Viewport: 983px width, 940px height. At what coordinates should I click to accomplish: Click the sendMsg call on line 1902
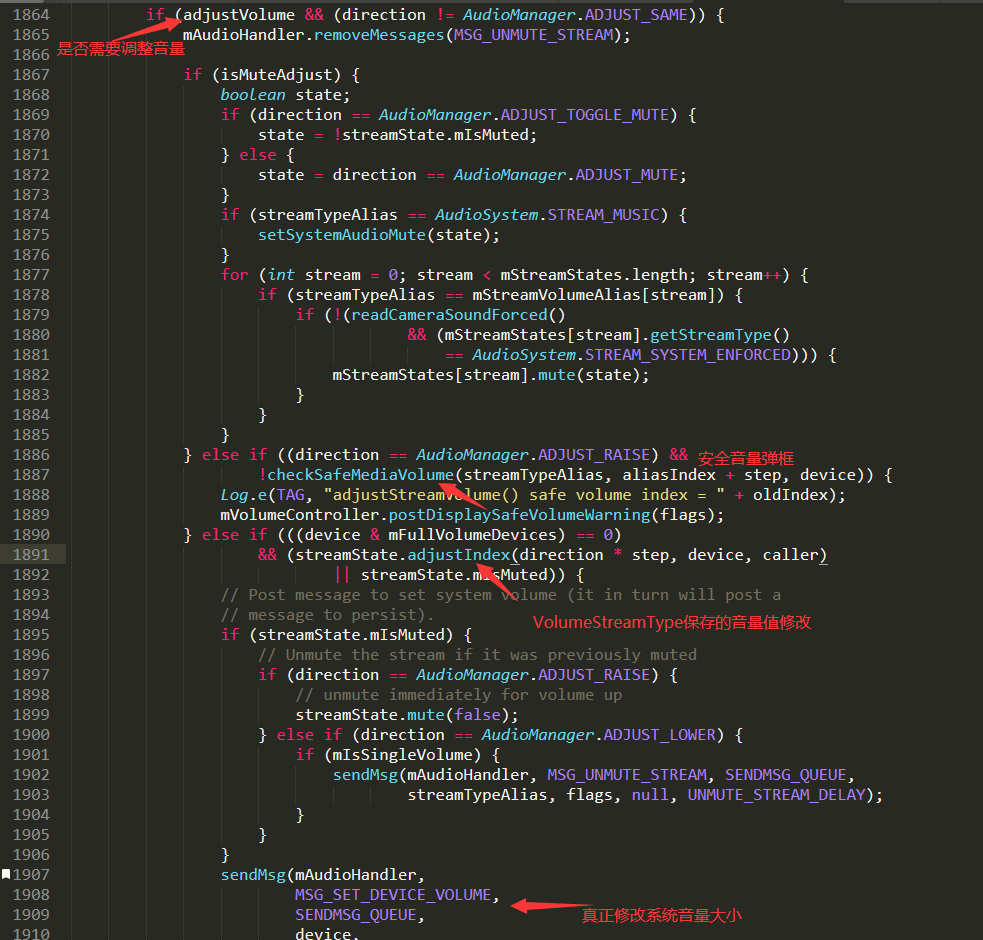pyautogui.click(x=365, y=775)
